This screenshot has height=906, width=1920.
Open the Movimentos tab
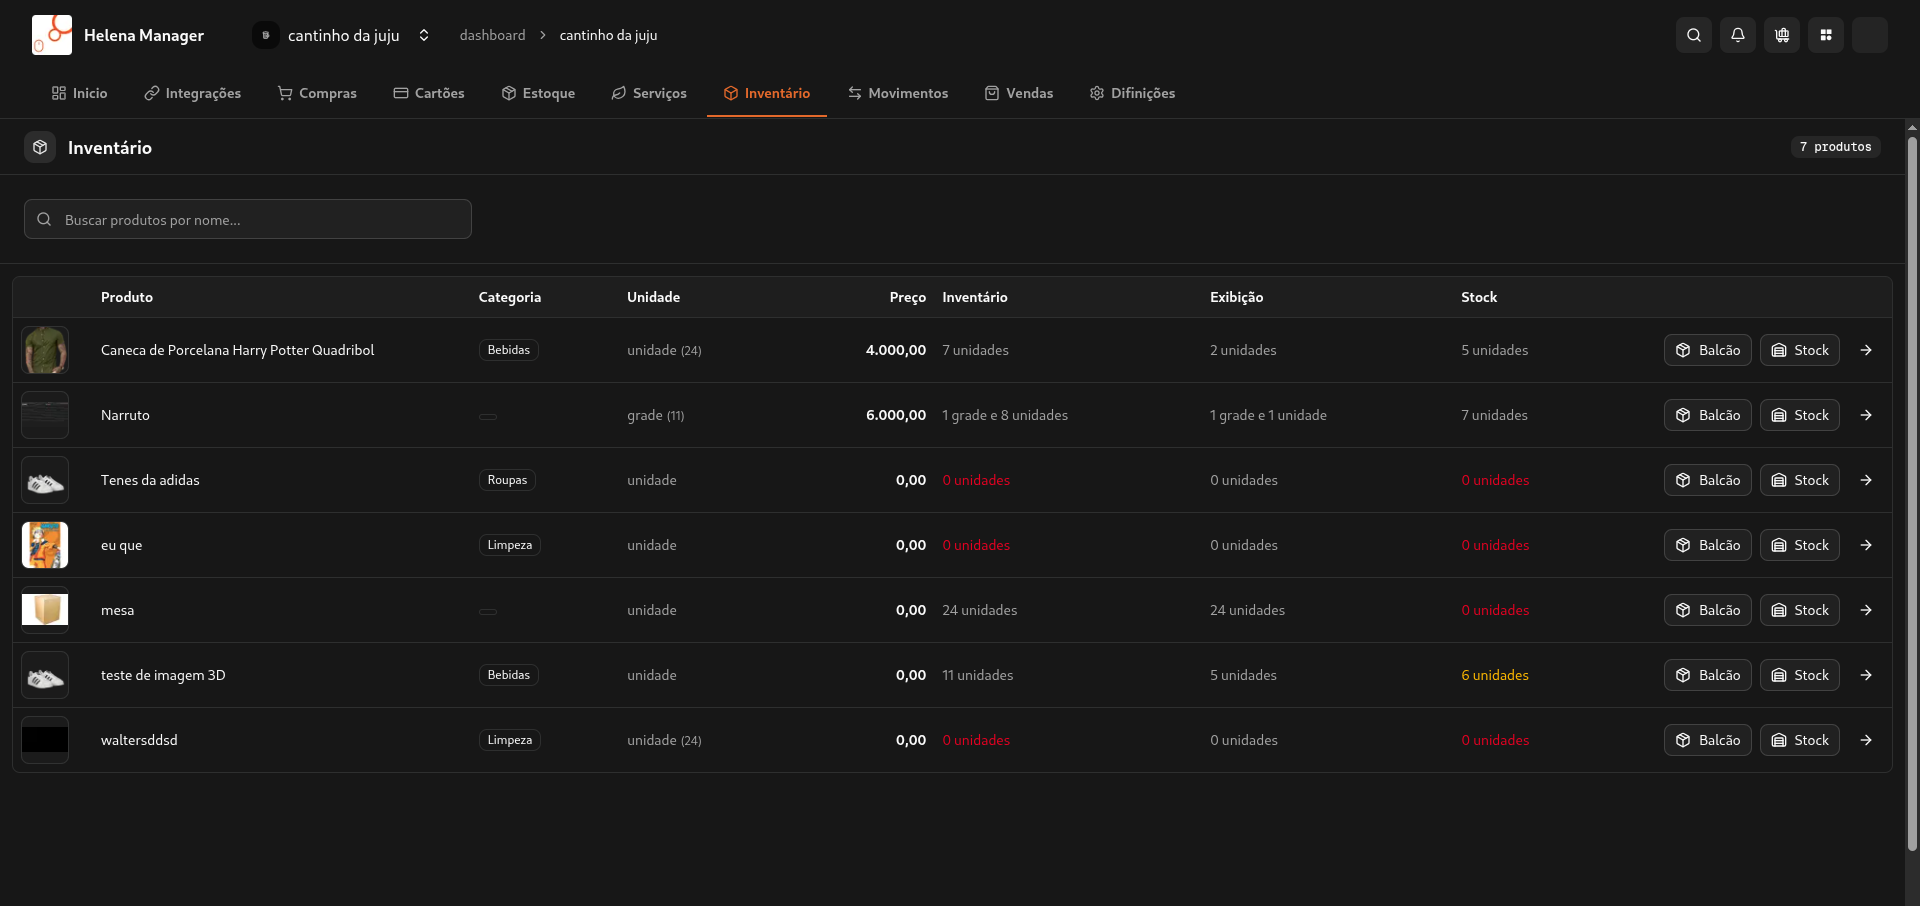click(x=897, y=93)
